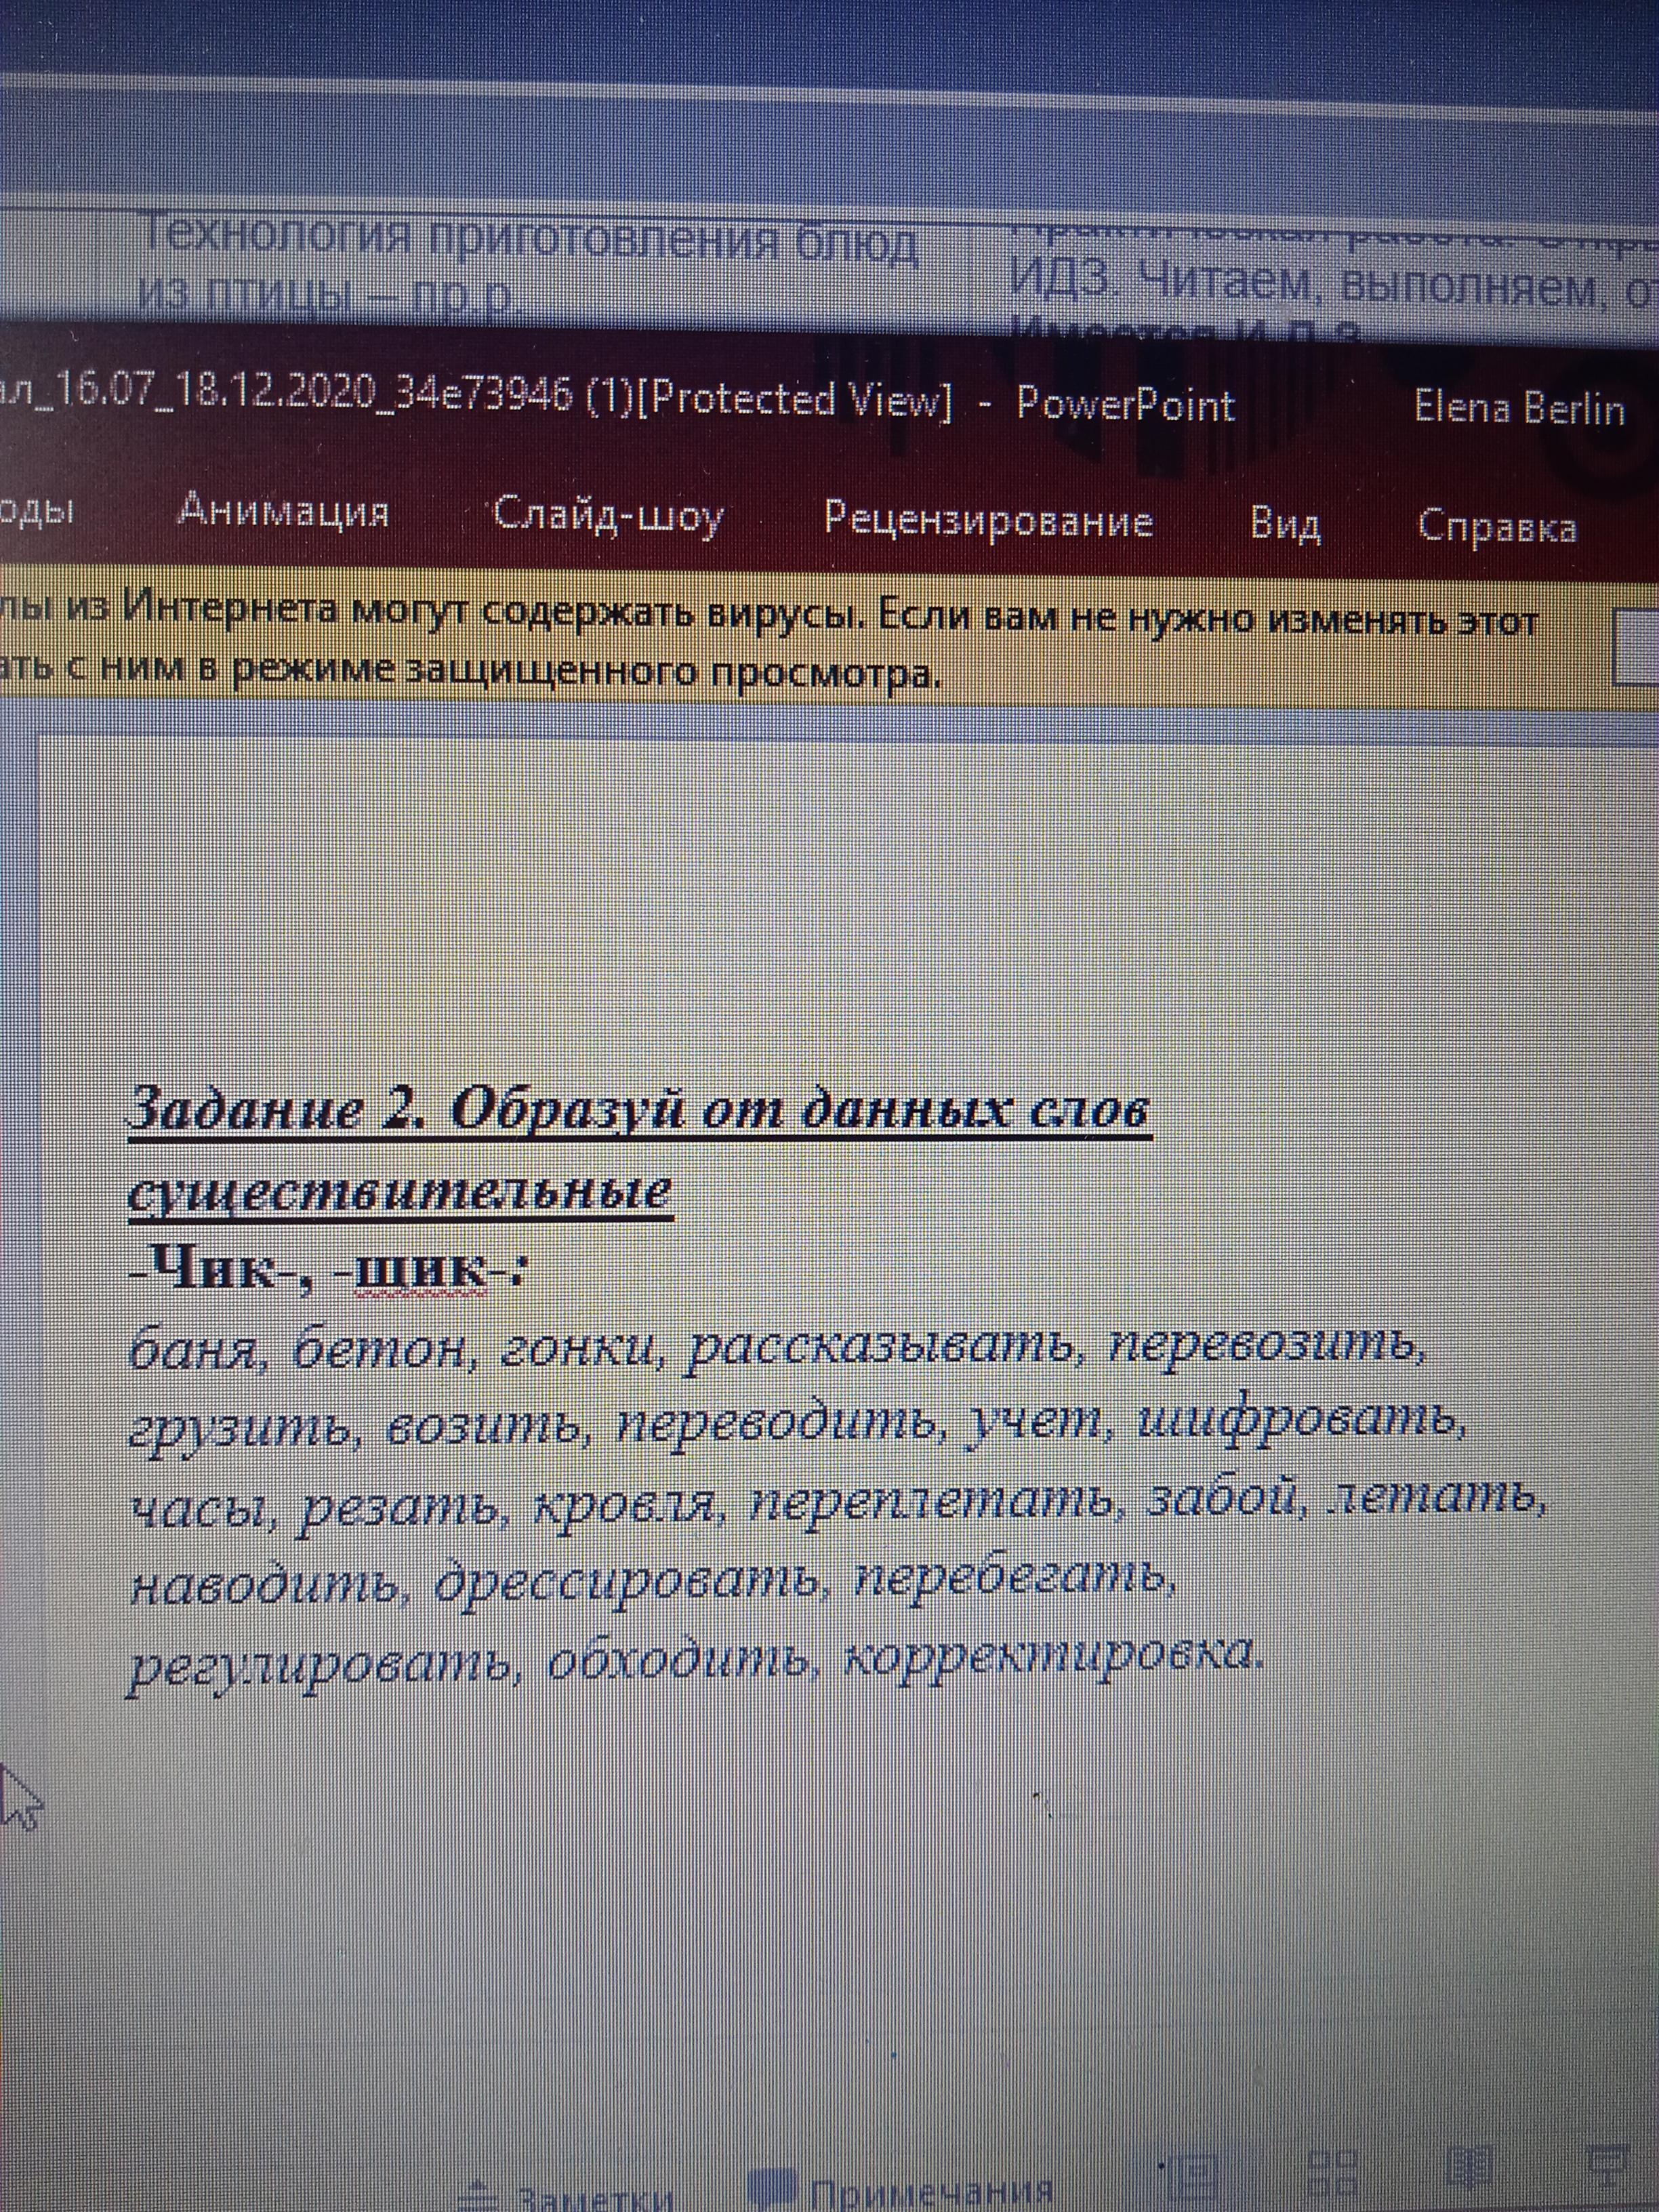Open the Слайд-шоу ribbon tab
This screenshot has width=1659, height=2212.
tap(608, 517)
